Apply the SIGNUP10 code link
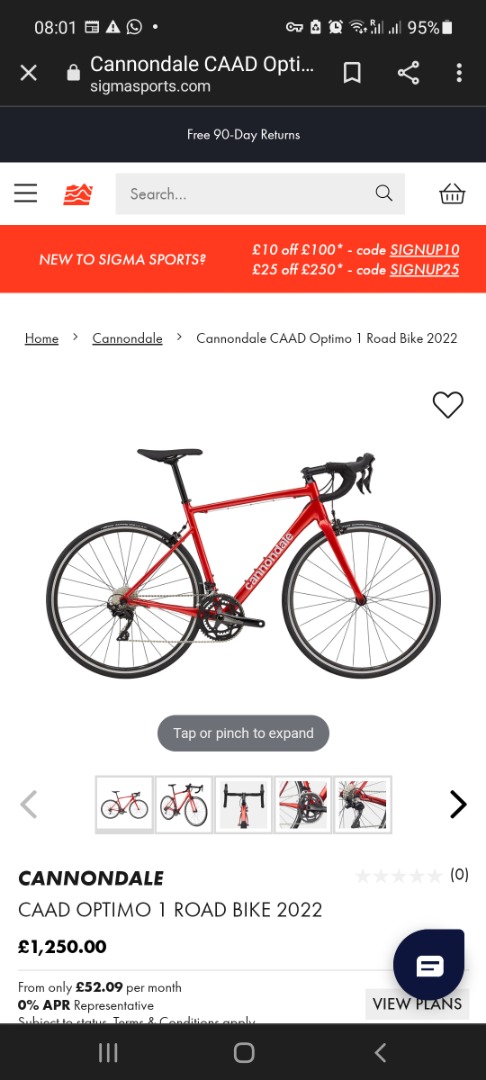Screen dimensions: 486x1080 425,249
